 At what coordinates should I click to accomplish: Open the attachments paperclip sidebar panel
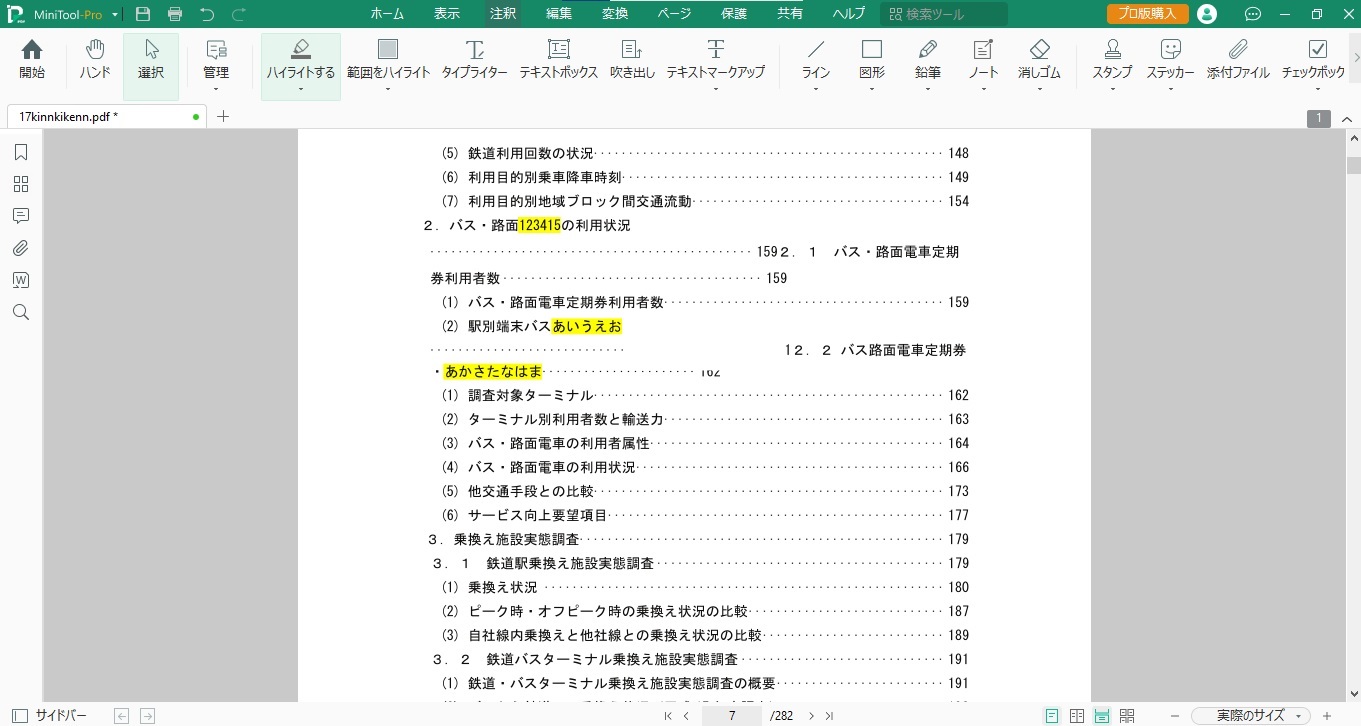pyautogui.click(x=20, y=248)
